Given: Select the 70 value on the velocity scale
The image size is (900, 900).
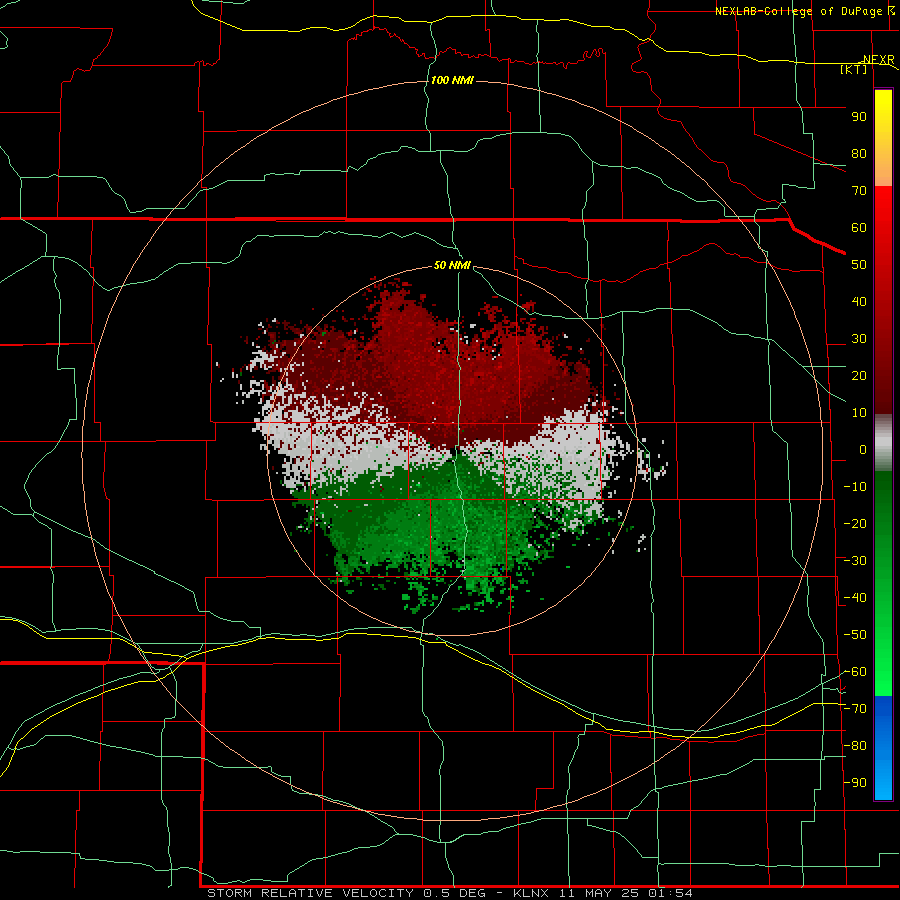Looking at the screenshot, I should (x=859, y=191).
